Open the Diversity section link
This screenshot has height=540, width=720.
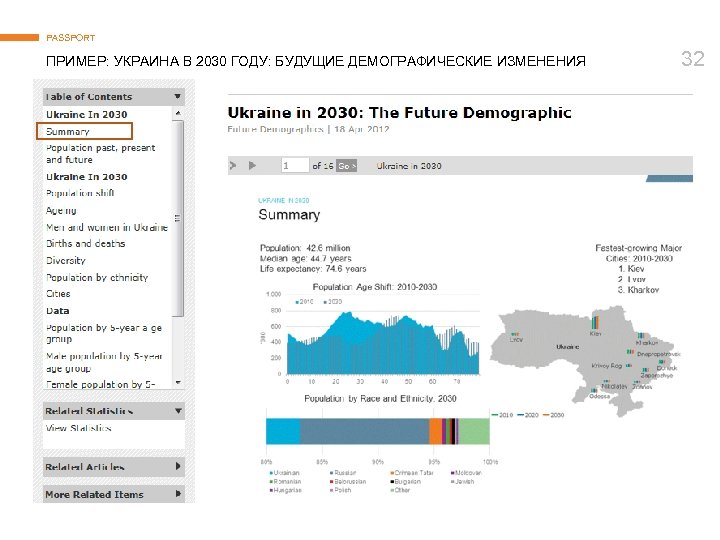coord(66,260)
